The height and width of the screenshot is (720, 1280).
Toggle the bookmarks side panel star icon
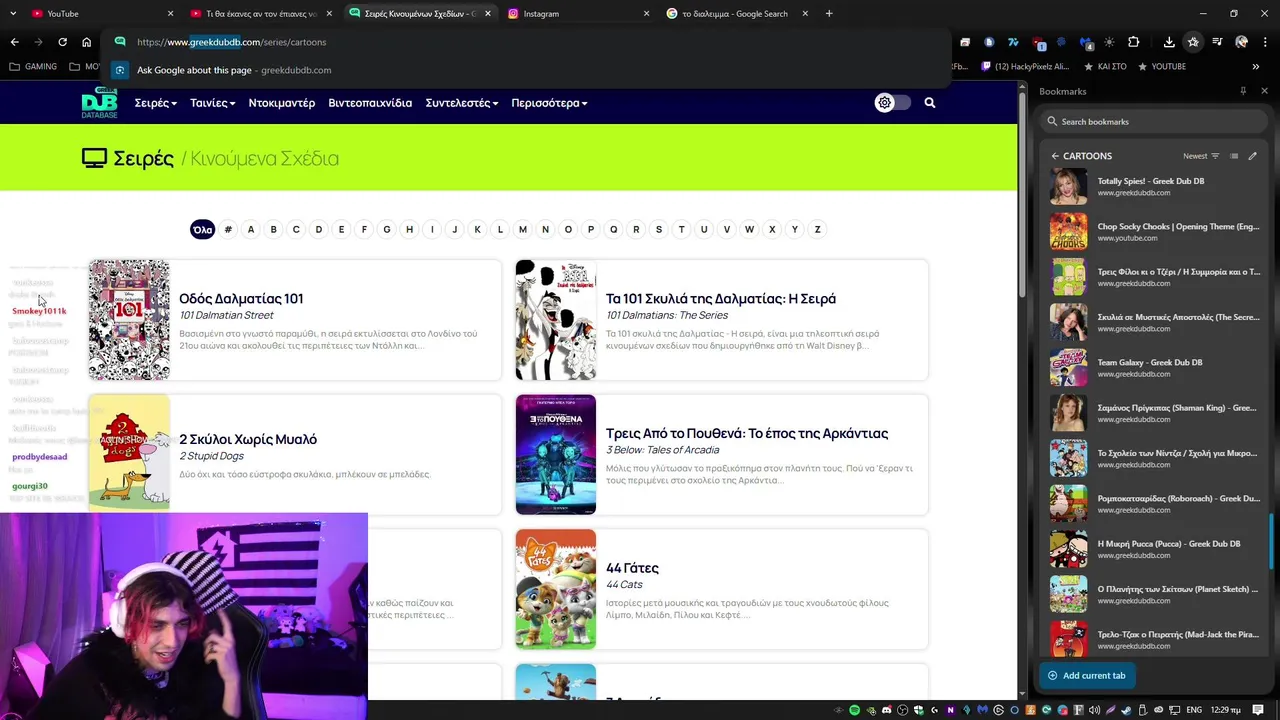point(1193,42)
